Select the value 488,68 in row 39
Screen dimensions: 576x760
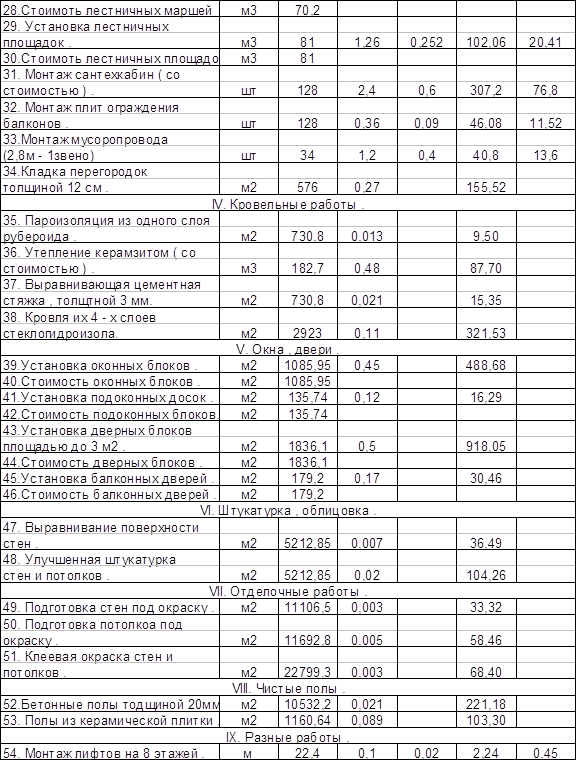486,365
